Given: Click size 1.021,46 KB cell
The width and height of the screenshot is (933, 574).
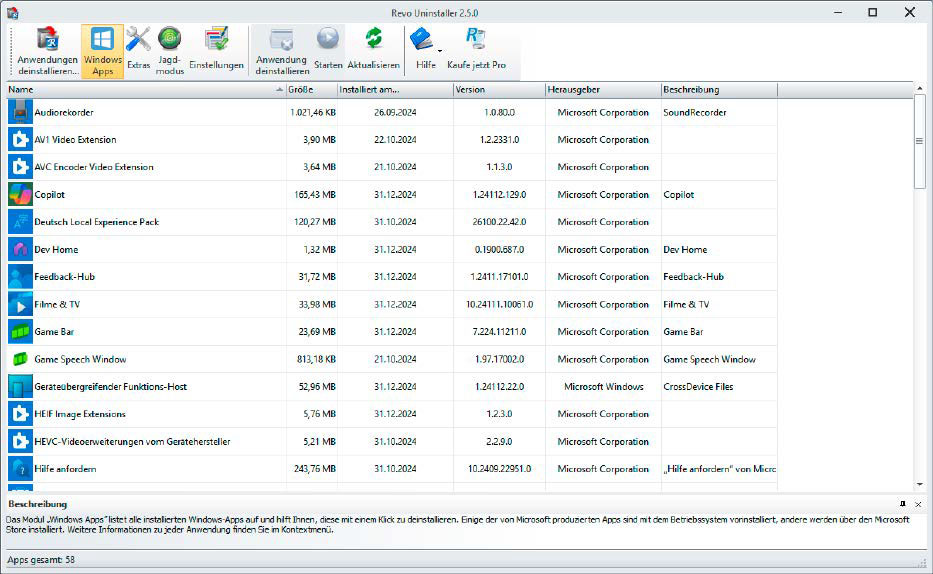Looking at the screenshot, I should click(313, 112).
